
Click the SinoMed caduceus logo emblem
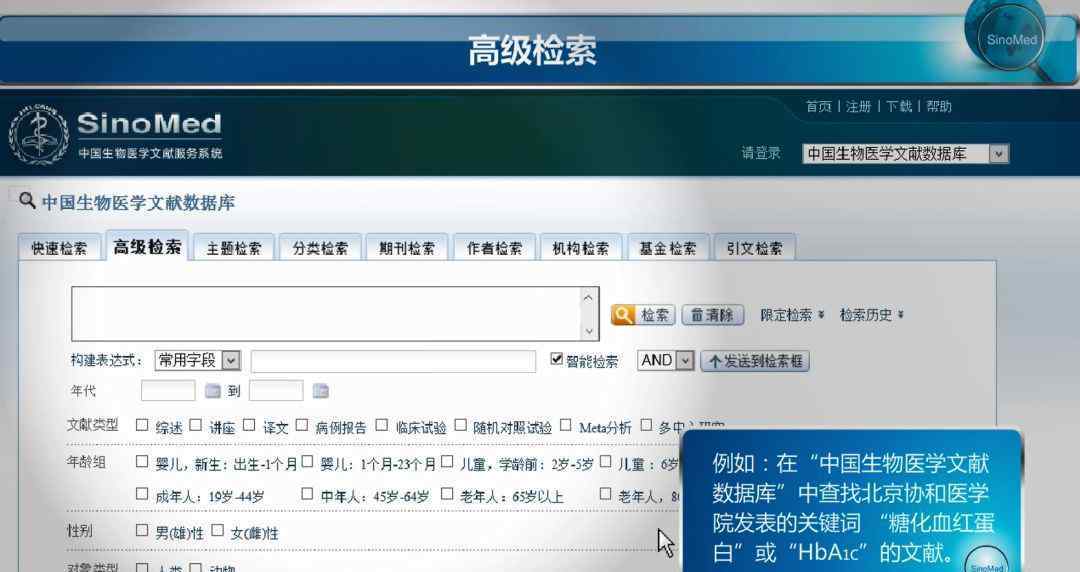[39, 134]
